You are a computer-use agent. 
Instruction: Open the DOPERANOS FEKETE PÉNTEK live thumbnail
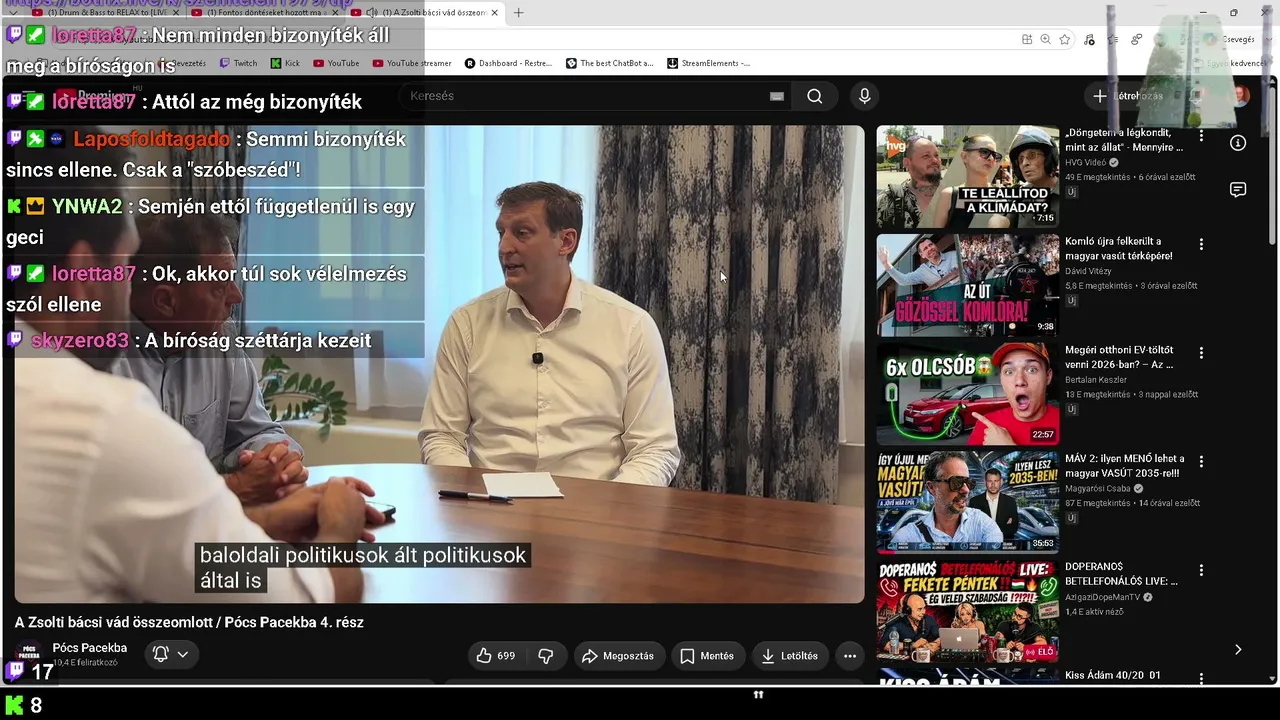968,612
